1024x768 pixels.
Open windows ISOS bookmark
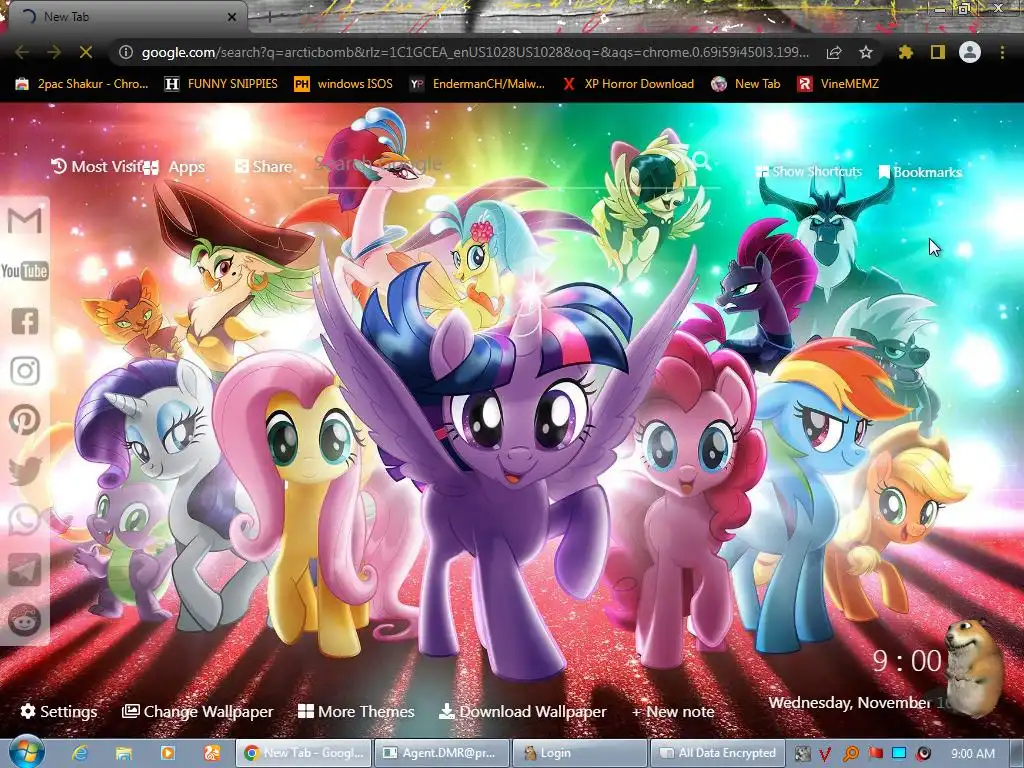pyautogui.click(x=344, y=84)
